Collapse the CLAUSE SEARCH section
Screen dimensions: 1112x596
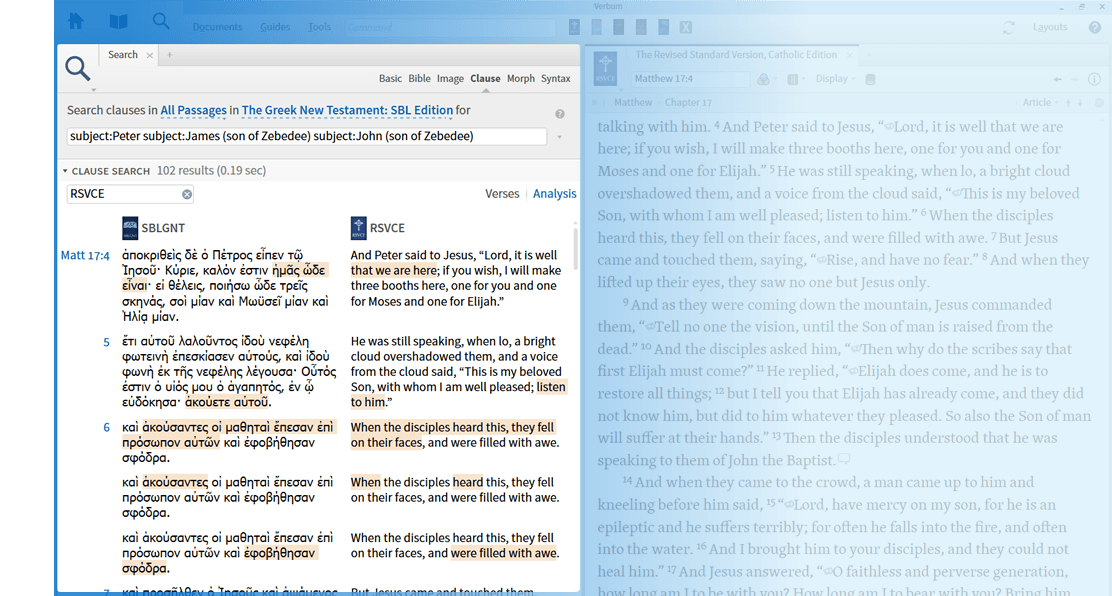pyautogui.click(x=65, y=171)
